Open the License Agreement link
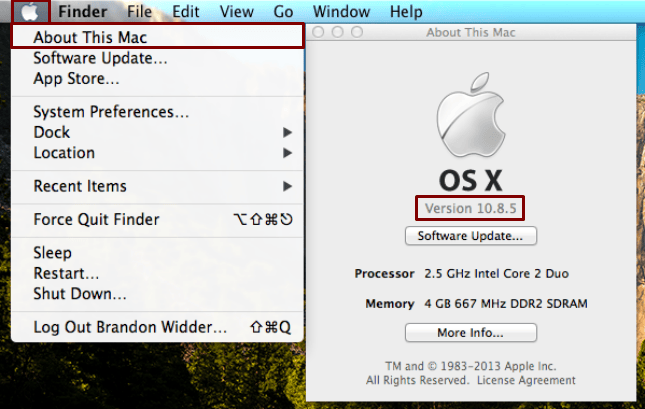 click(526, 380)
